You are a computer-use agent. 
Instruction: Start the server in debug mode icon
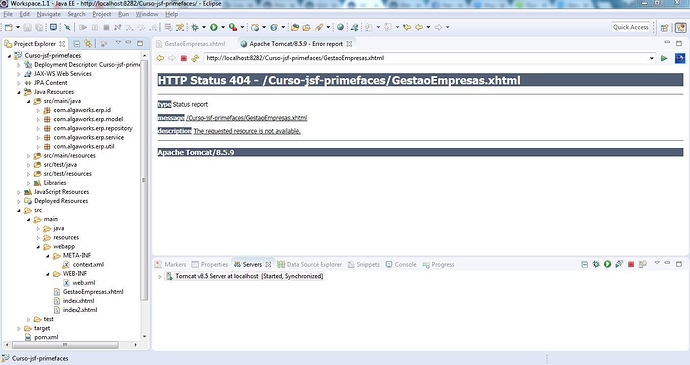click(596, 264)
